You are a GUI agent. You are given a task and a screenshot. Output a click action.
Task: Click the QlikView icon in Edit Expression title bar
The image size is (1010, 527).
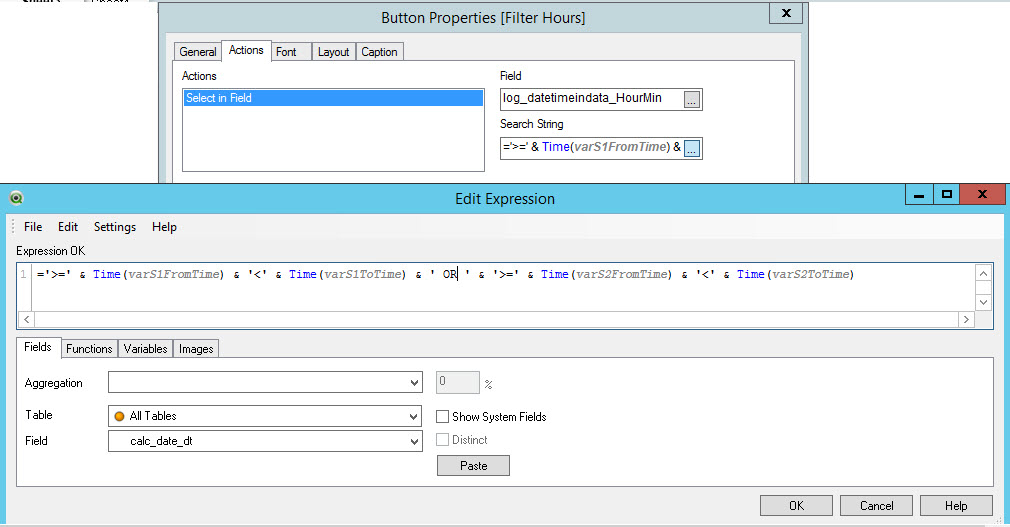[16, 198]
